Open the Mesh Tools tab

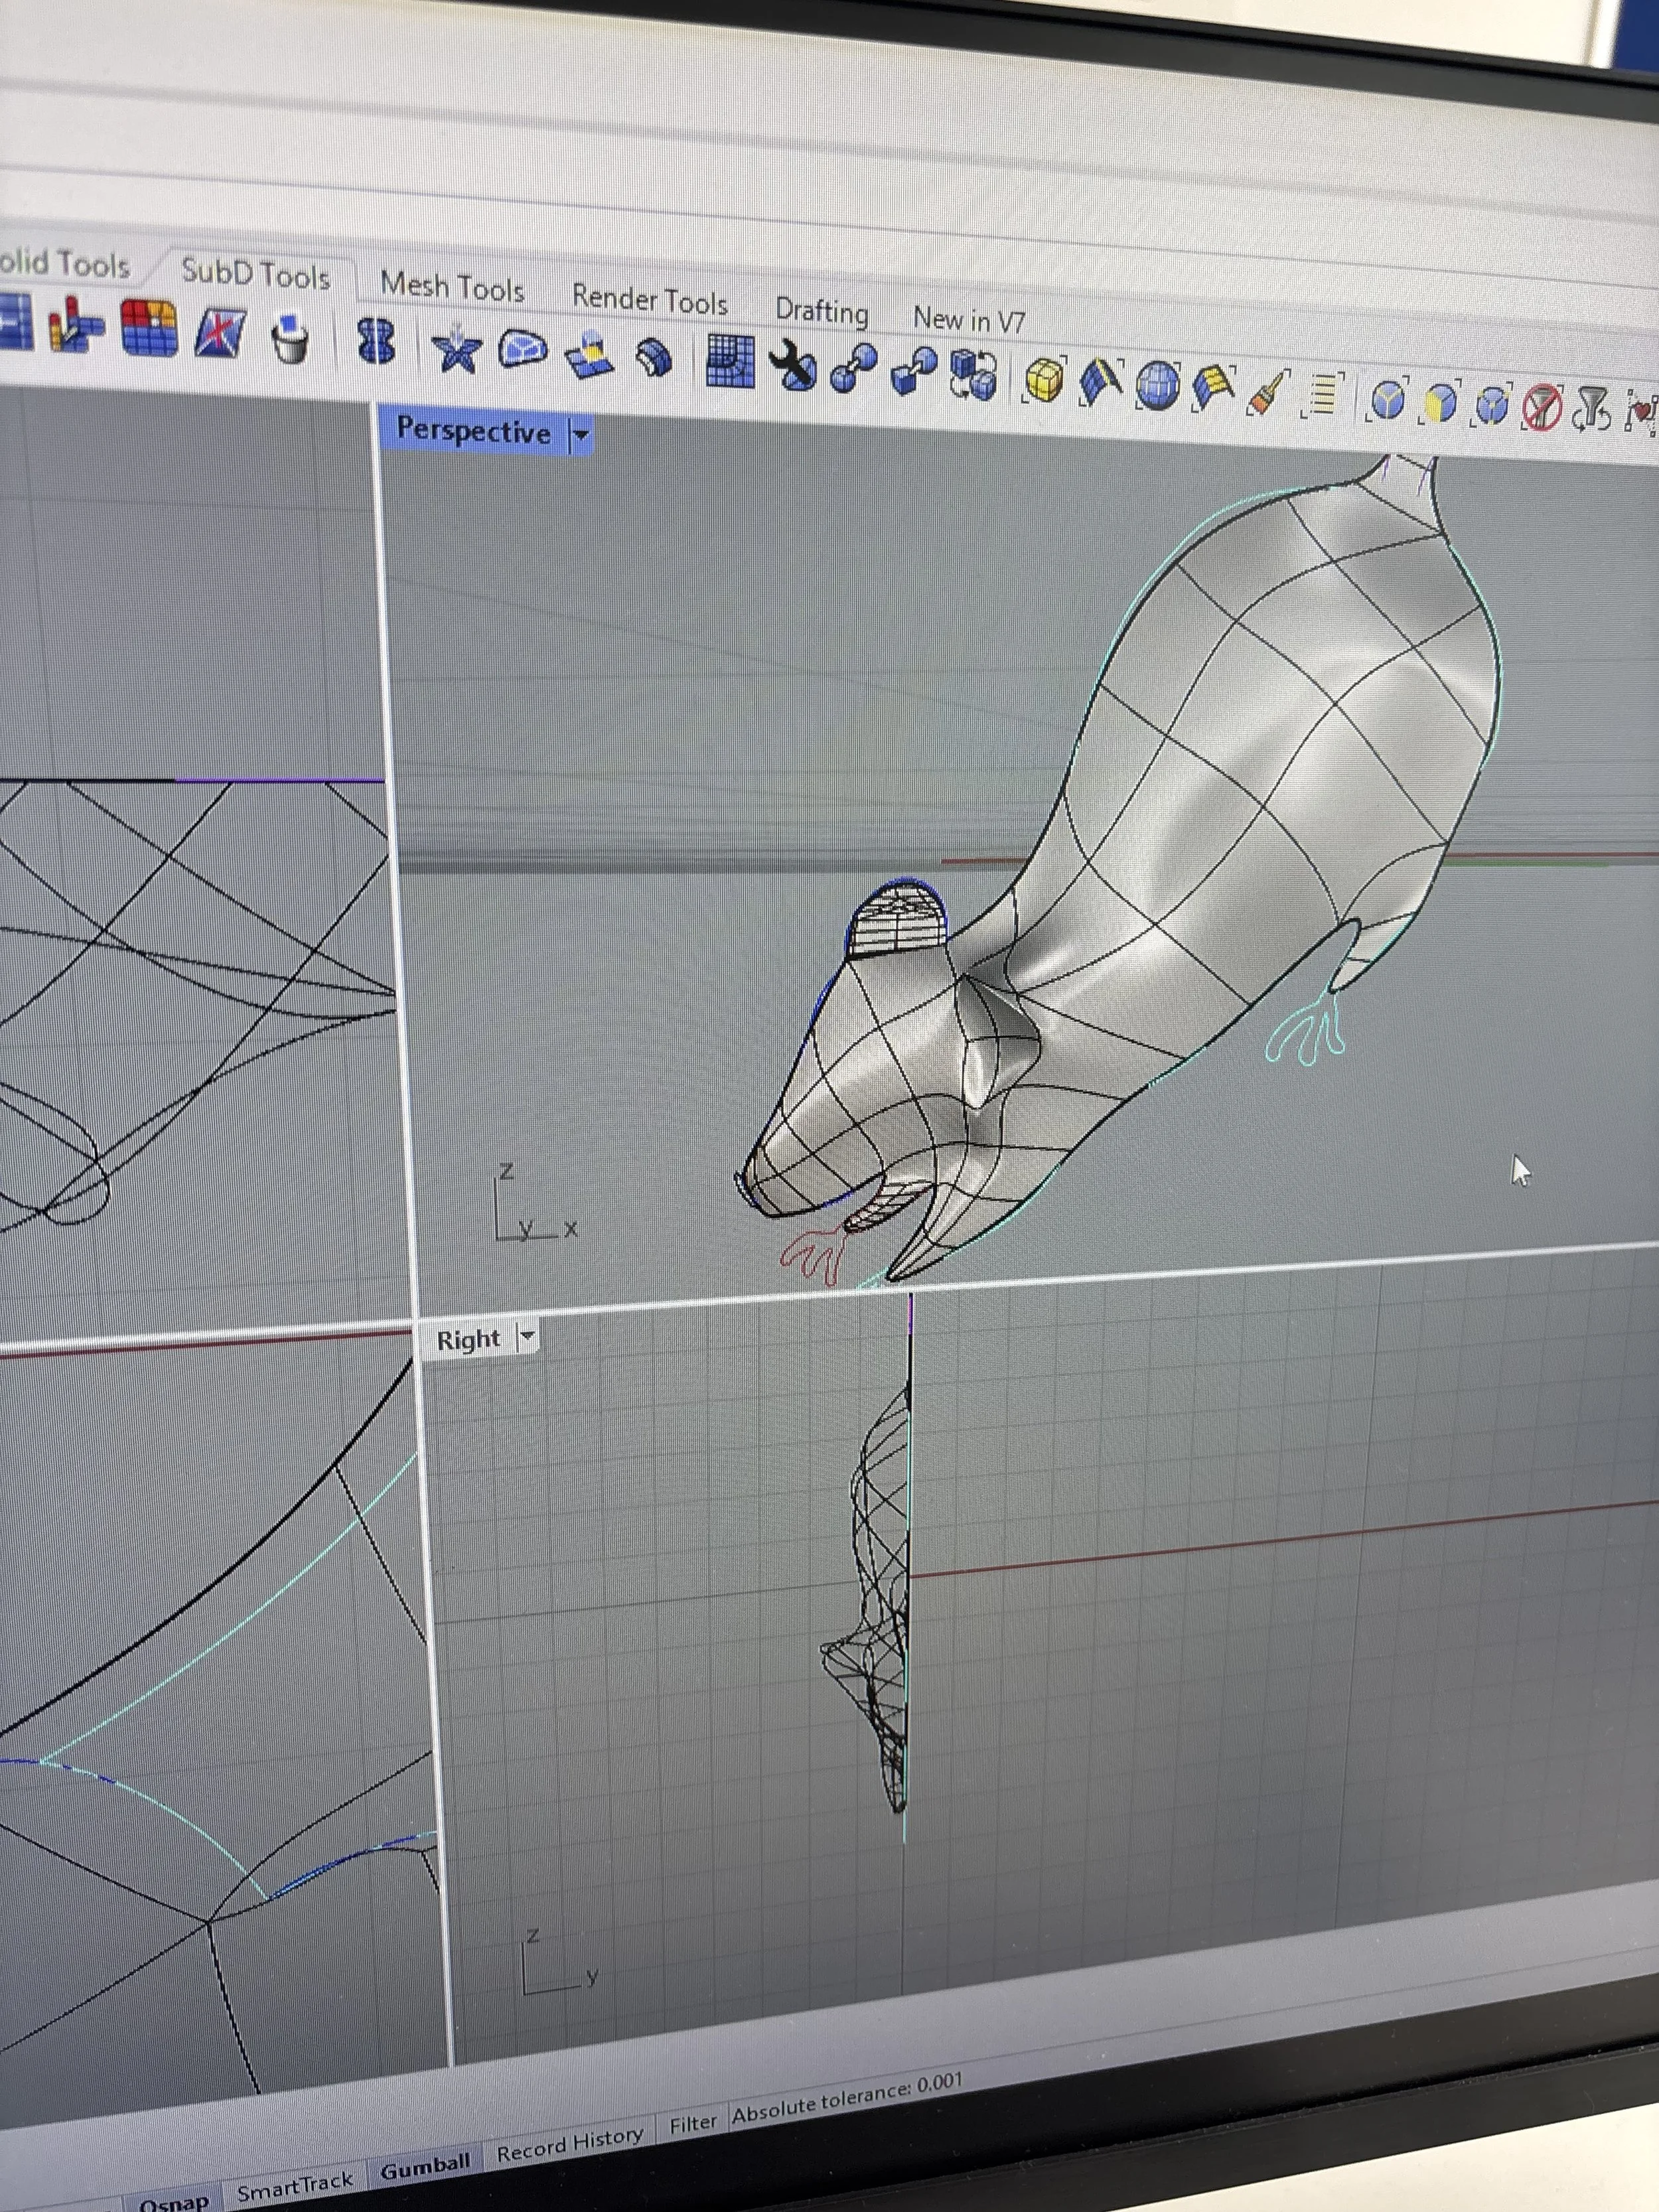click(452, 288)
